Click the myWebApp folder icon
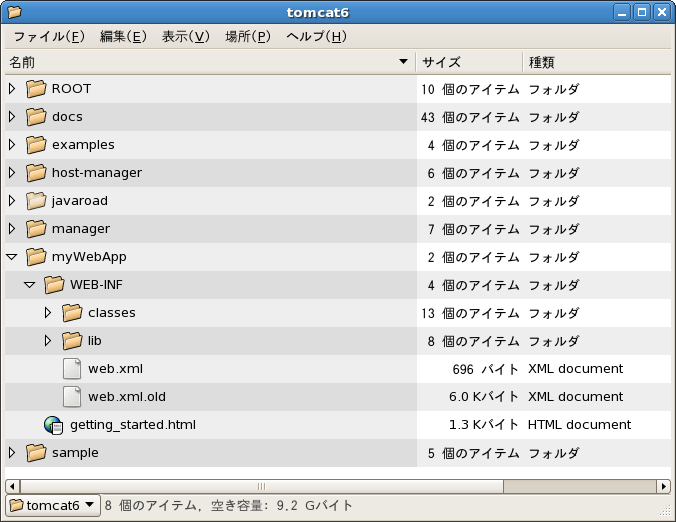The height and width of the screenshot is (522, 676). tap(36, 257)
